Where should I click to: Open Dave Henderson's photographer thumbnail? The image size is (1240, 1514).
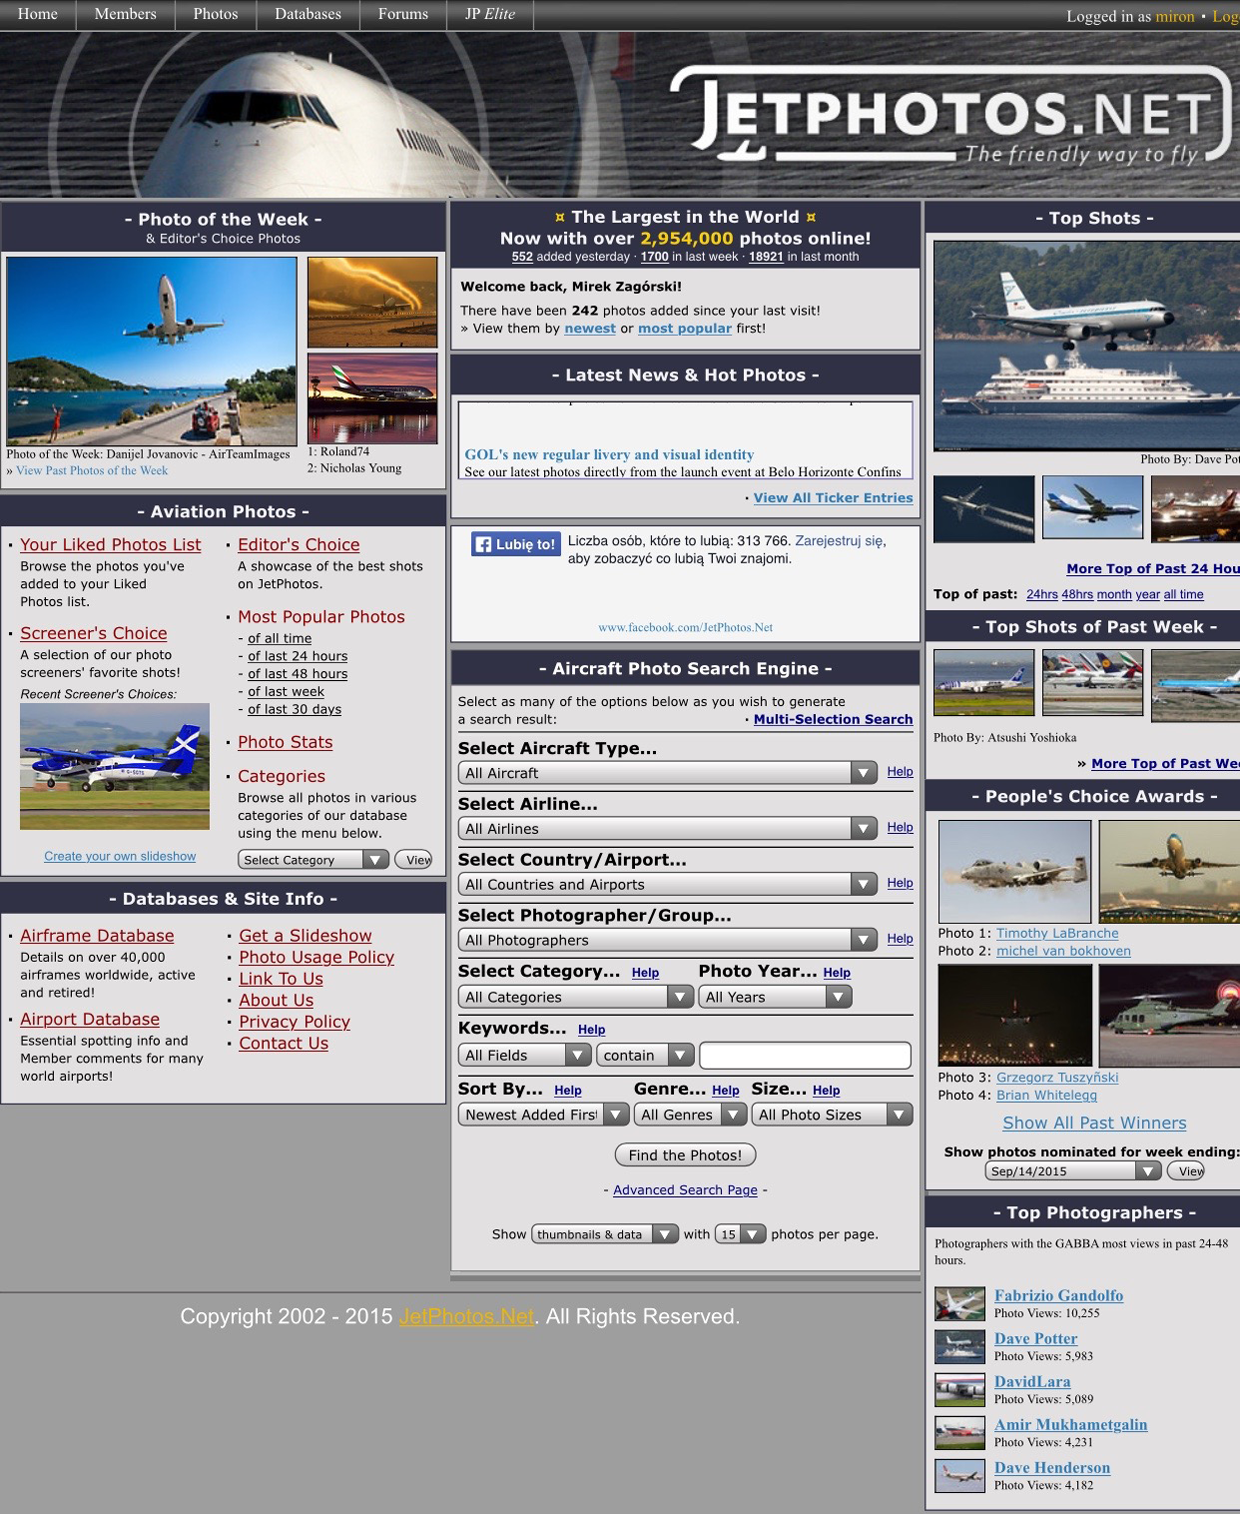pyautogui.click(x=960, y=1476)
